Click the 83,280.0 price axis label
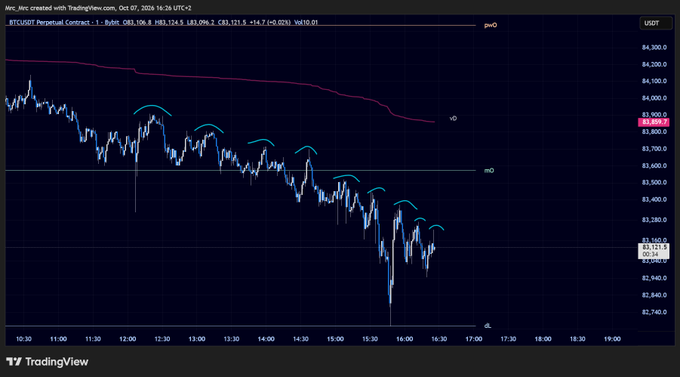Viewport: 680px width, 377px height. pyautogui.click(x=654, y=220)
